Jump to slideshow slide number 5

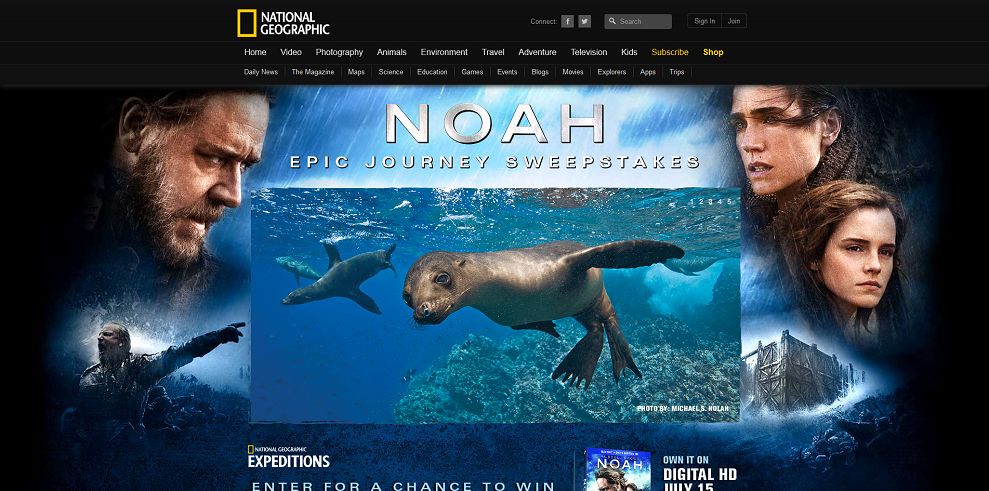click(730, 201)
